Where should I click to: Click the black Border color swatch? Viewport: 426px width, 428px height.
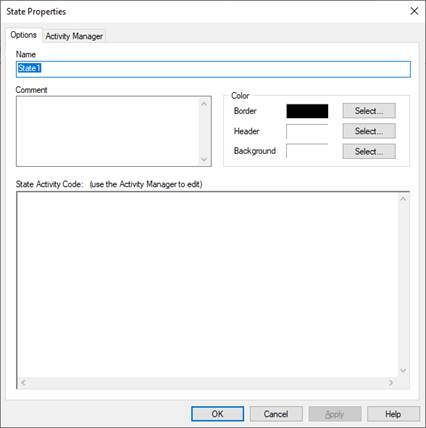coord(307,111)
